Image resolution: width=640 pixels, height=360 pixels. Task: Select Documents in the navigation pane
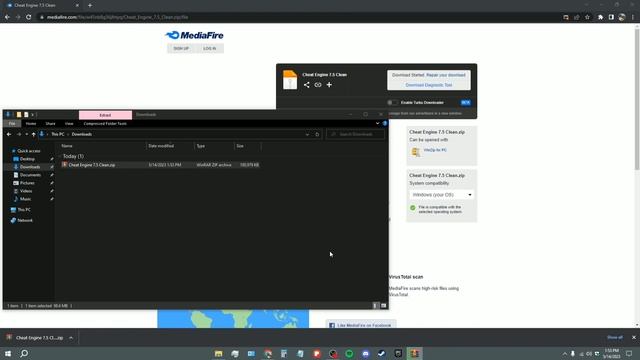point(30,175)
